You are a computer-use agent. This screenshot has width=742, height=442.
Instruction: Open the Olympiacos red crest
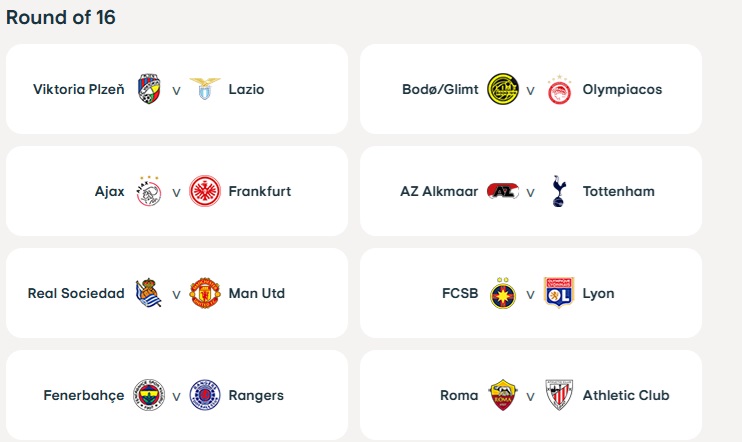559,89
